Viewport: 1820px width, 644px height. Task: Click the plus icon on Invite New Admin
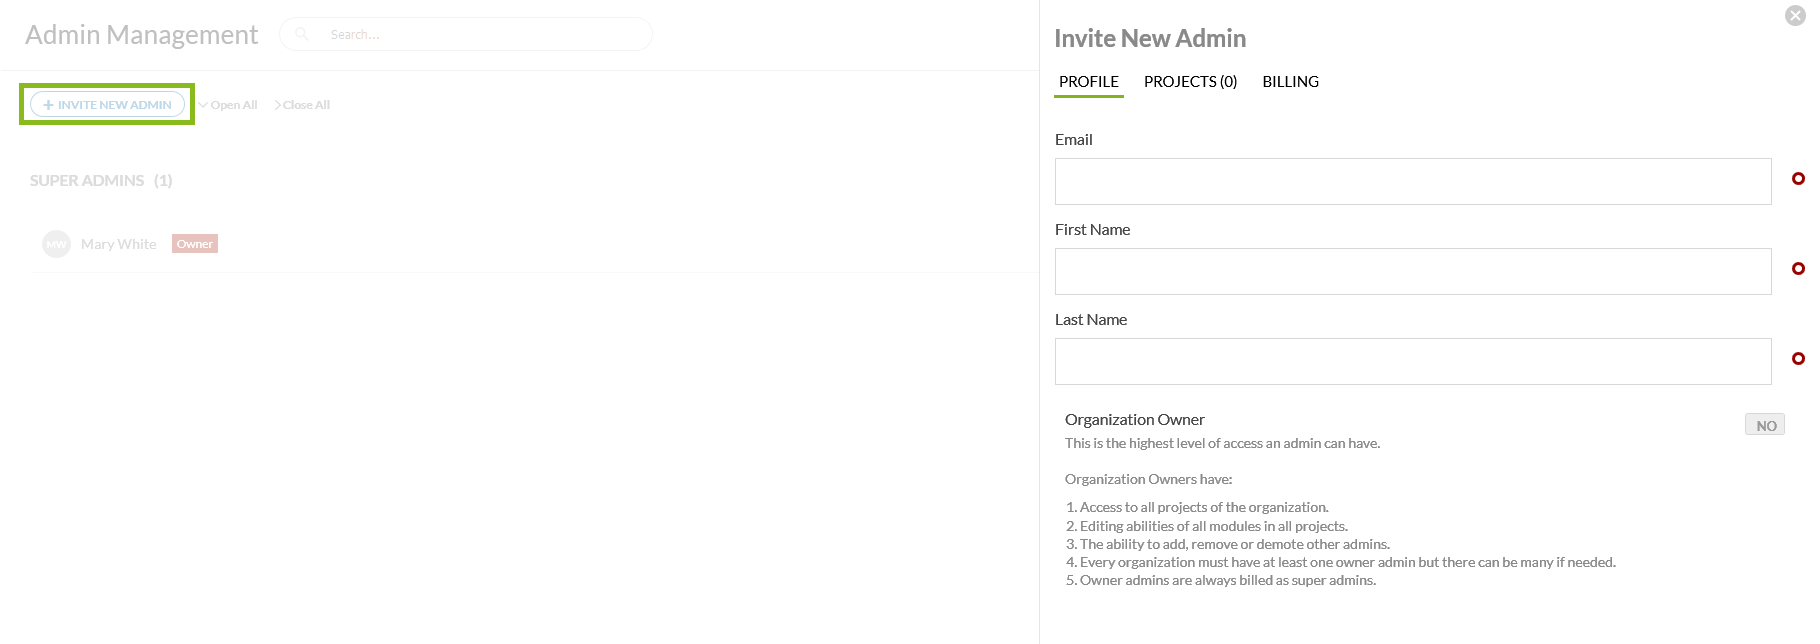click(x=48, y=105)
